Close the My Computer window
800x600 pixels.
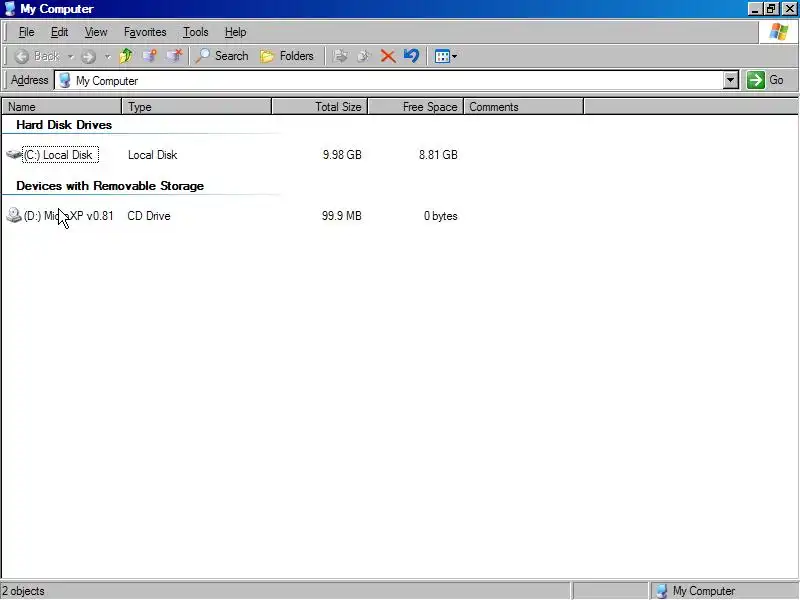pyautogui.click(x=790, y=9)
